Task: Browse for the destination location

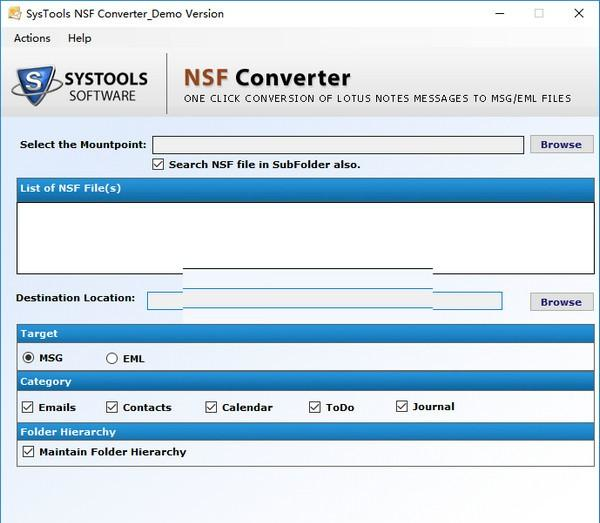Action: pos(561,302)
